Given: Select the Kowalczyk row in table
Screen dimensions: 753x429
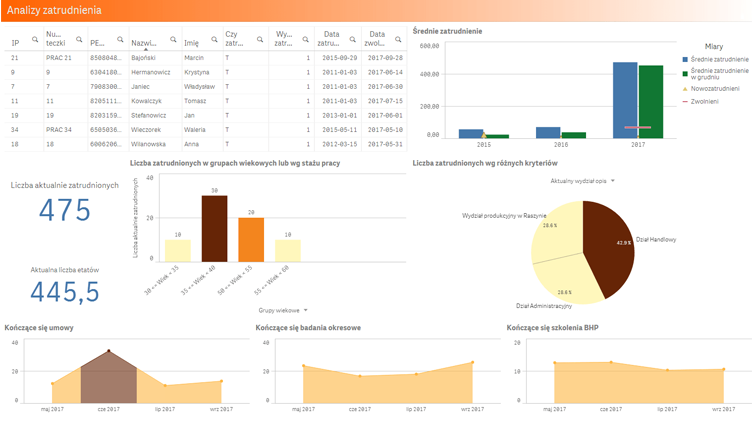Looking at the screenshot, I should [x=150, y=101].
